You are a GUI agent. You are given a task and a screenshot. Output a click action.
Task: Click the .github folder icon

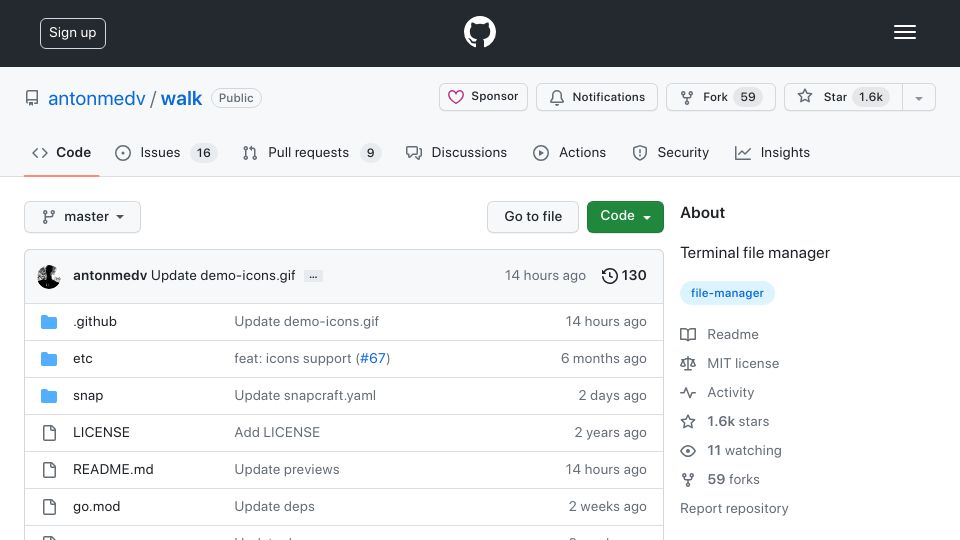49,321
